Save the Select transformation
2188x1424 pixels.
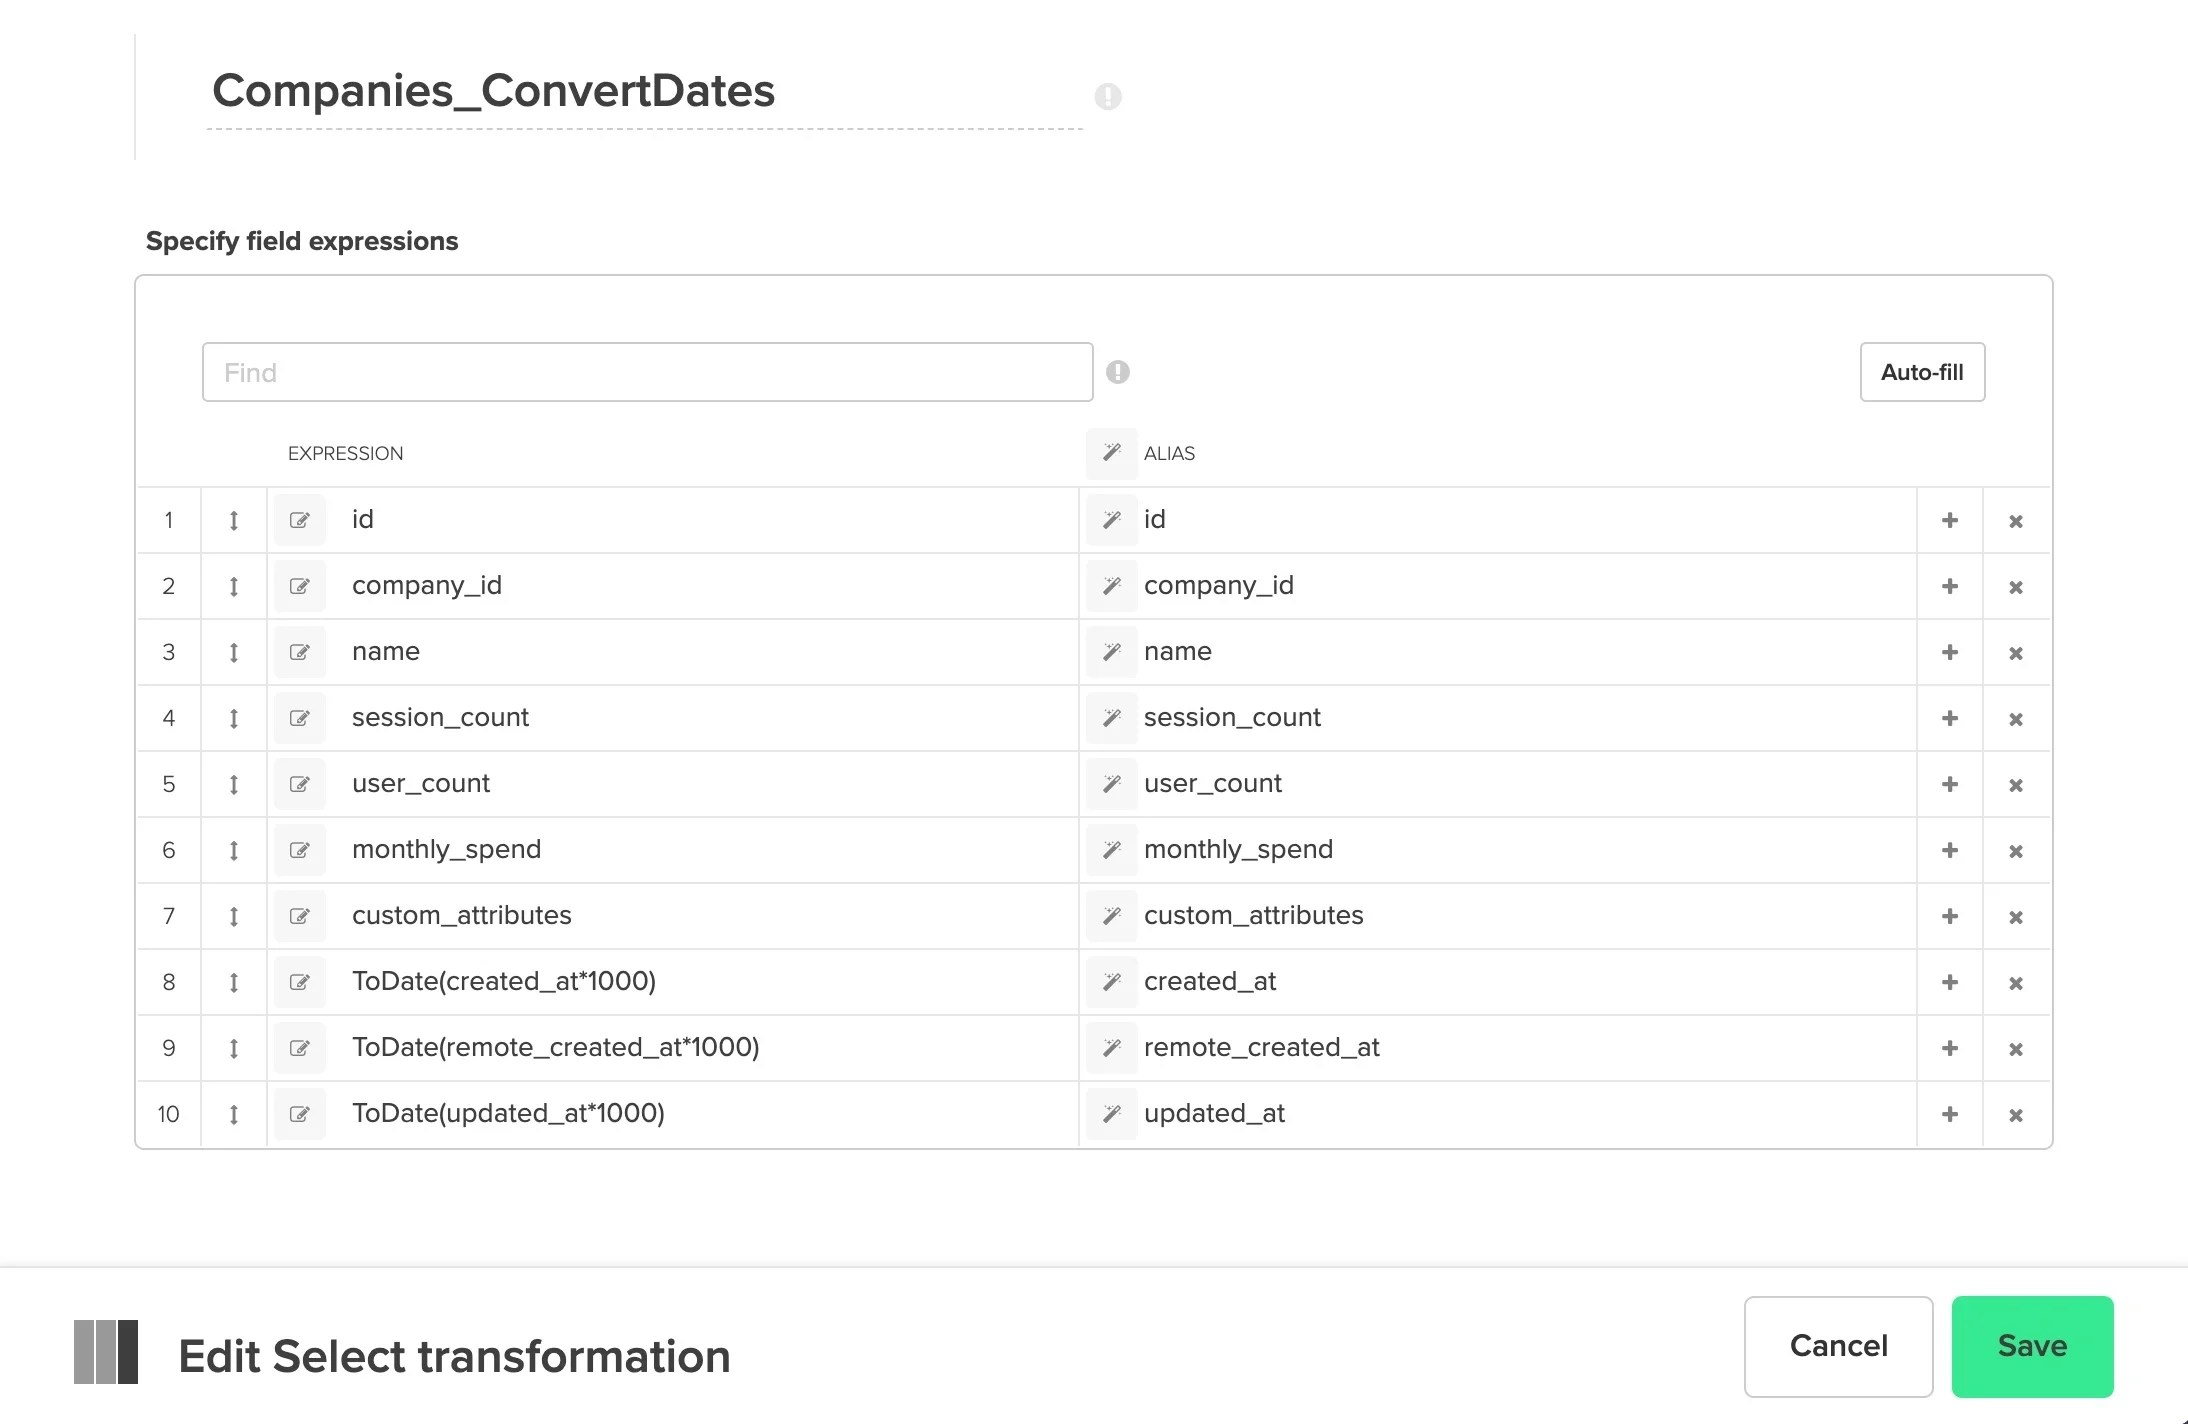(x=2031, y=1346)
